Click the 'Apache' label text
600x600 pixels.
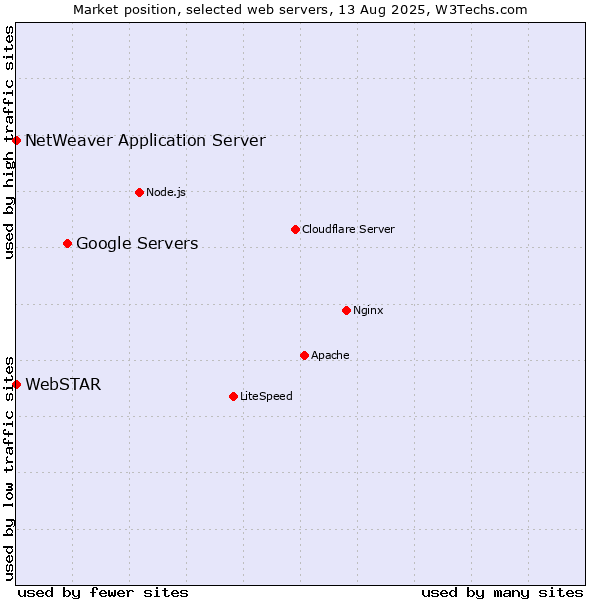tap(330, 355)
